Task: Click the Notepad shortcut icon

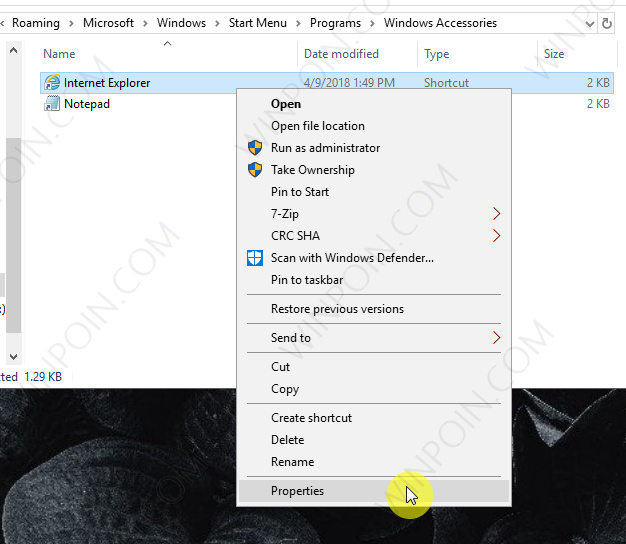Action: point(52,104)
